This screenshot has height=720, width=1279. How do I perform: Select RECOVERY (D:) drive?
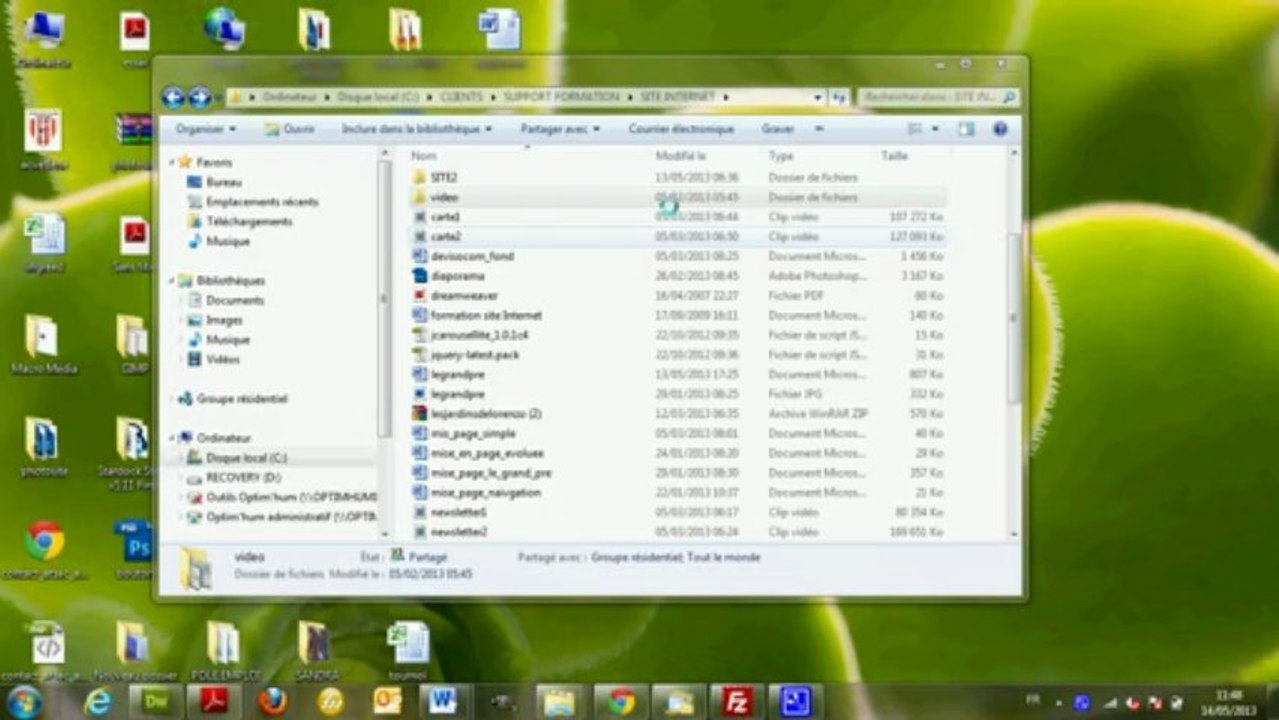243,477
